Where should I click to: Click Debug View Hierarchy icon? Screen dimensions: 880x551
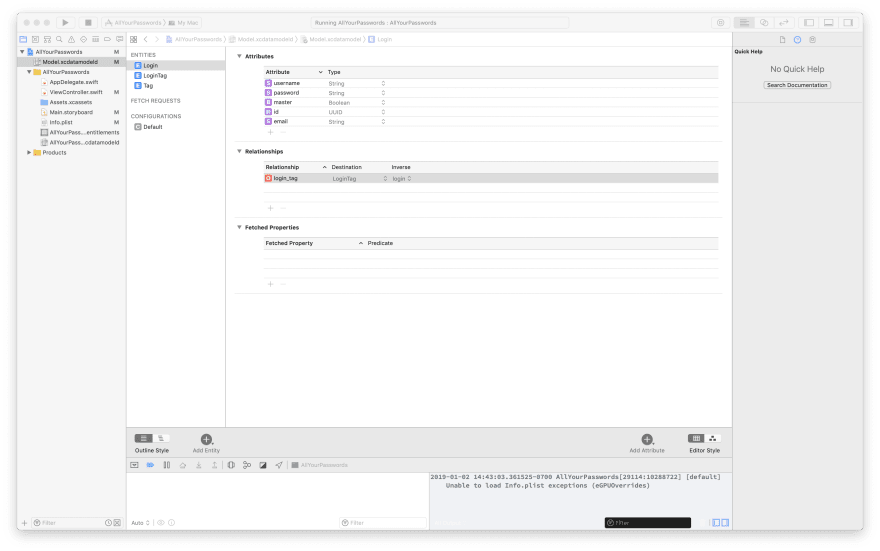[231, 465]
